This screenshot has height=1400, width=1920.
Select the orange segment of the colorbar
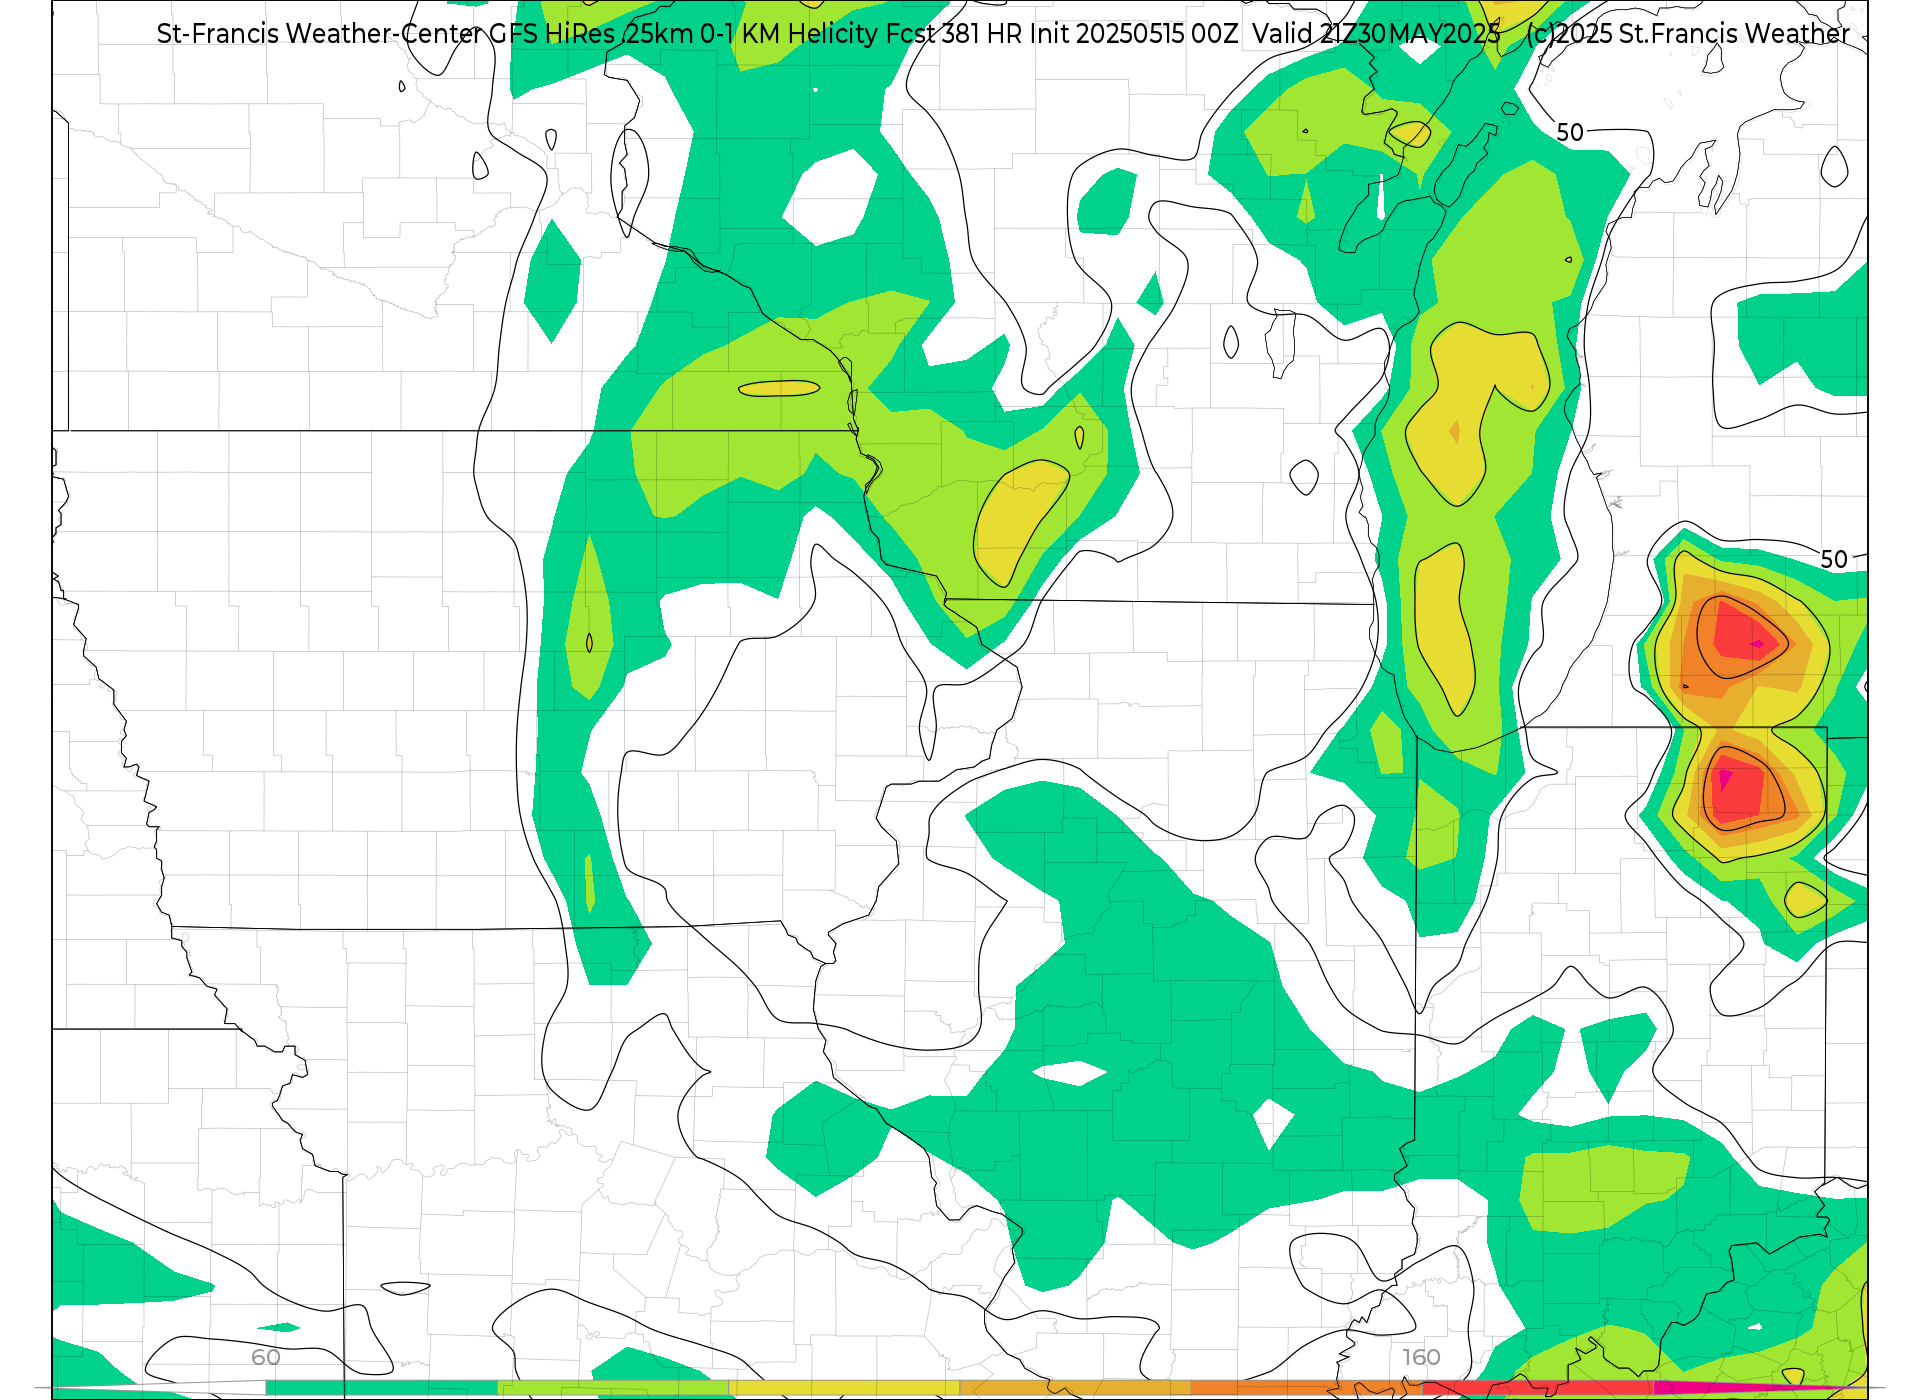(1306, 1388)
